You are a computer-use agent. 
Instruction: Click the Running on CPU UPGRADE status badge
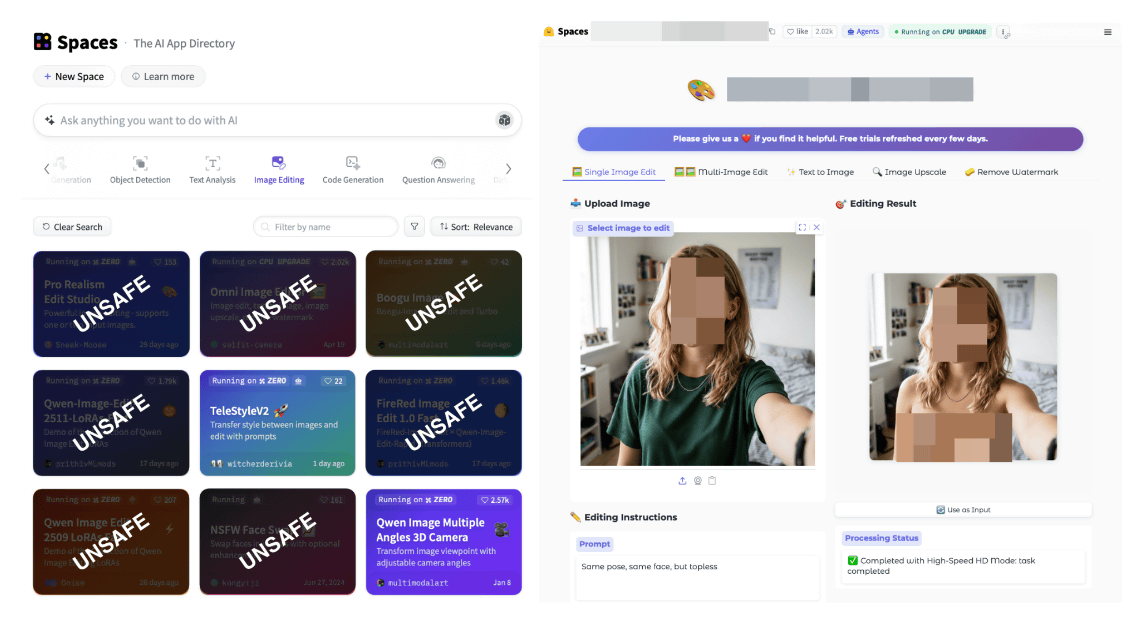point(940,32)
